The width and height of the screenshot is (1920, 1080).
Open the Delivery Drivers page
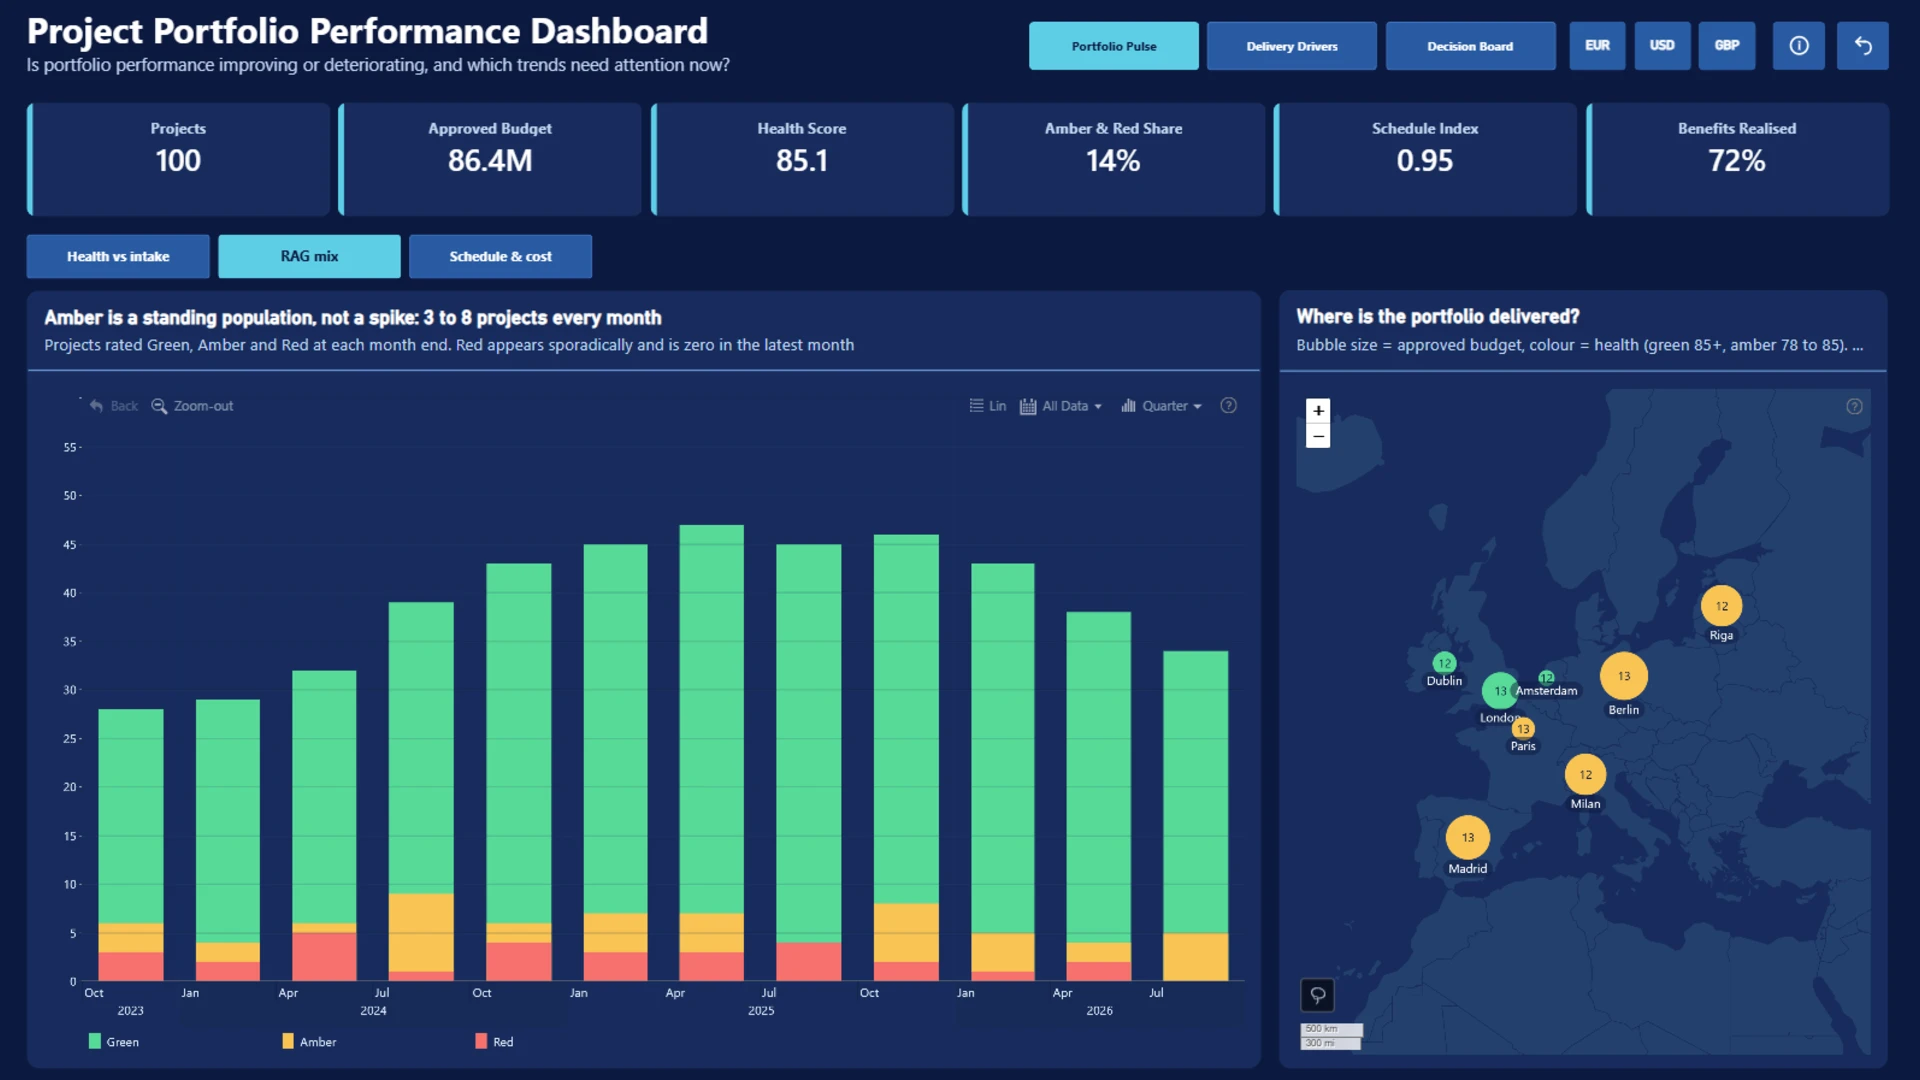tap(1291, 46)
